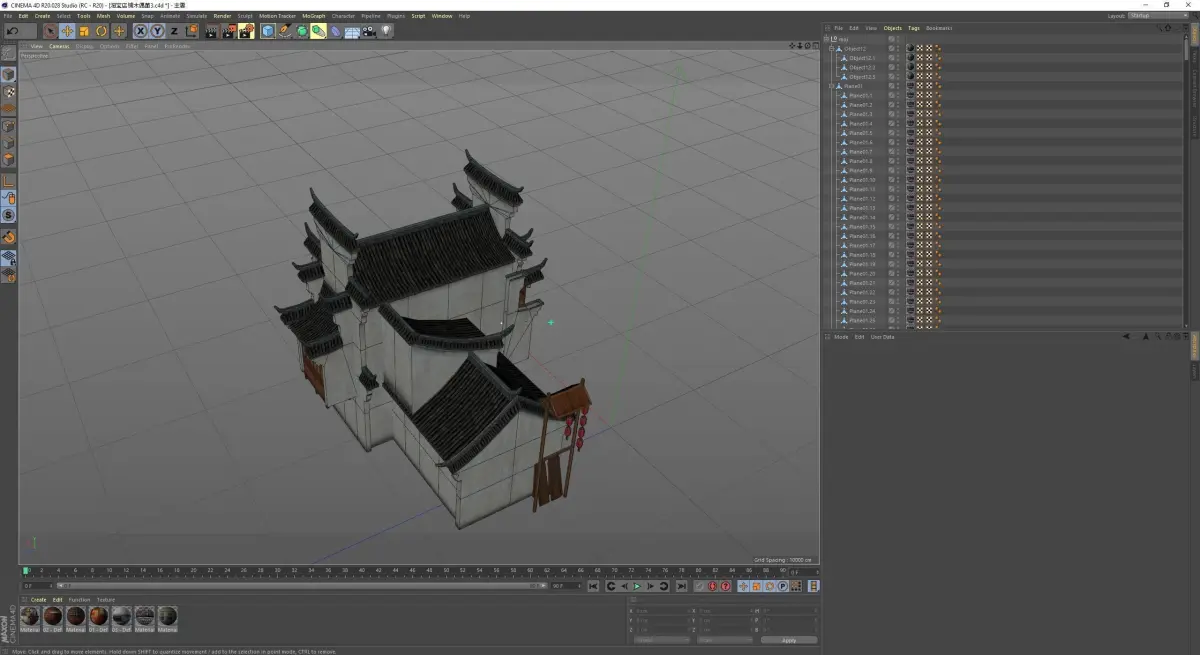Select Object12.1 in Object Manager

[x=861, y=58]
